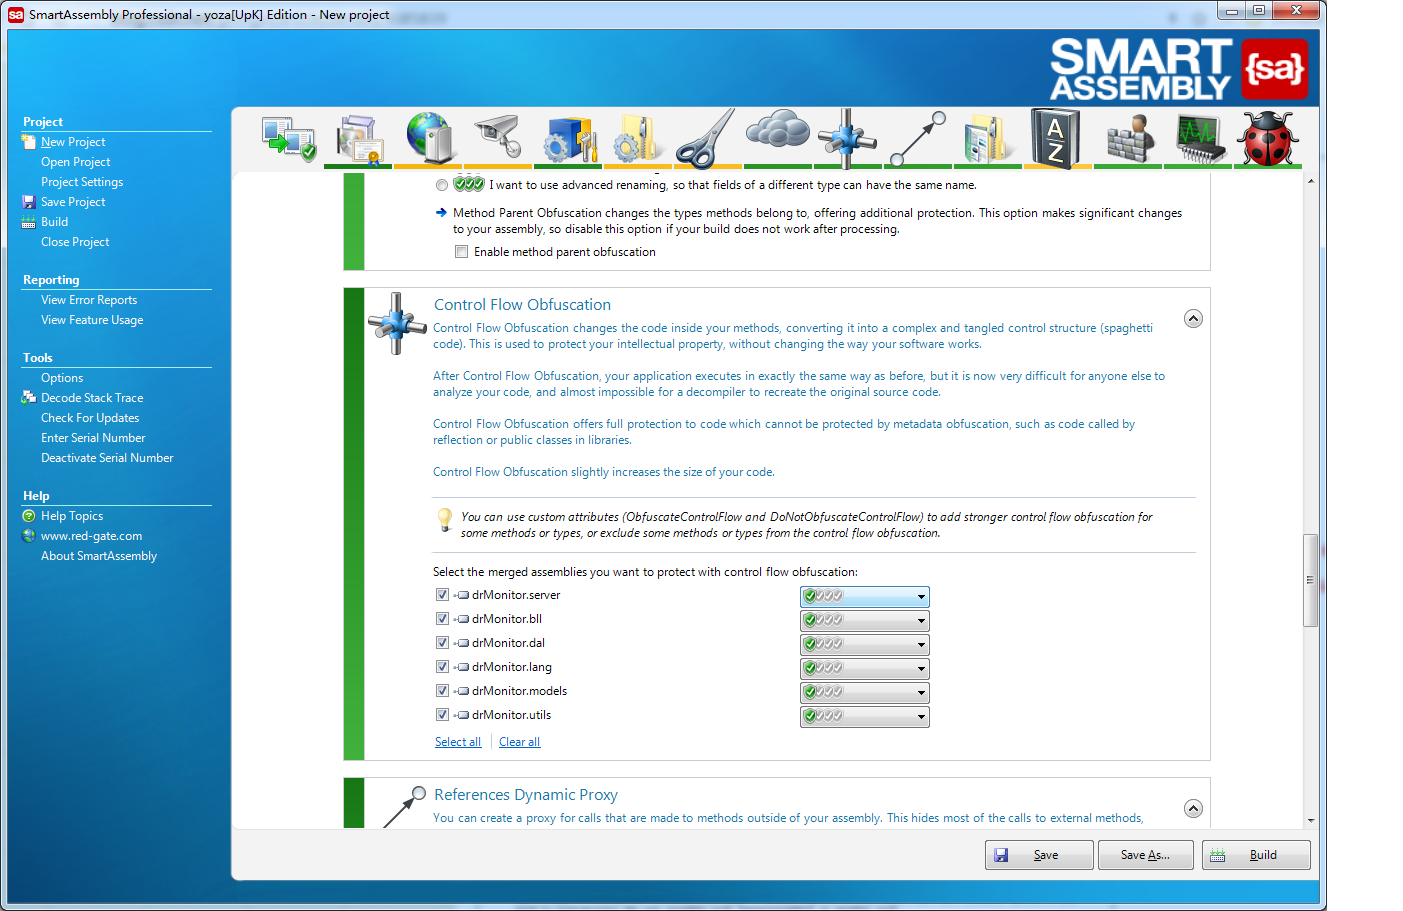Click the Control Flow Obfuscation heading

(x=522, y=305)
